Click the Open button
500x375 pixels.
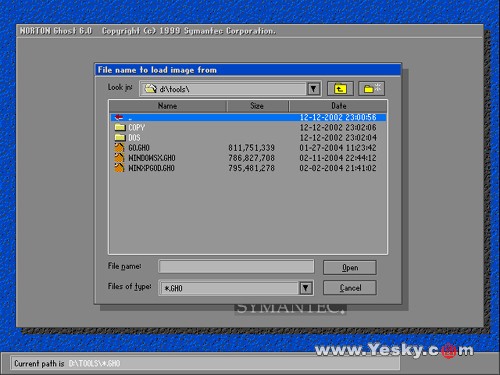tap(350, 268)
